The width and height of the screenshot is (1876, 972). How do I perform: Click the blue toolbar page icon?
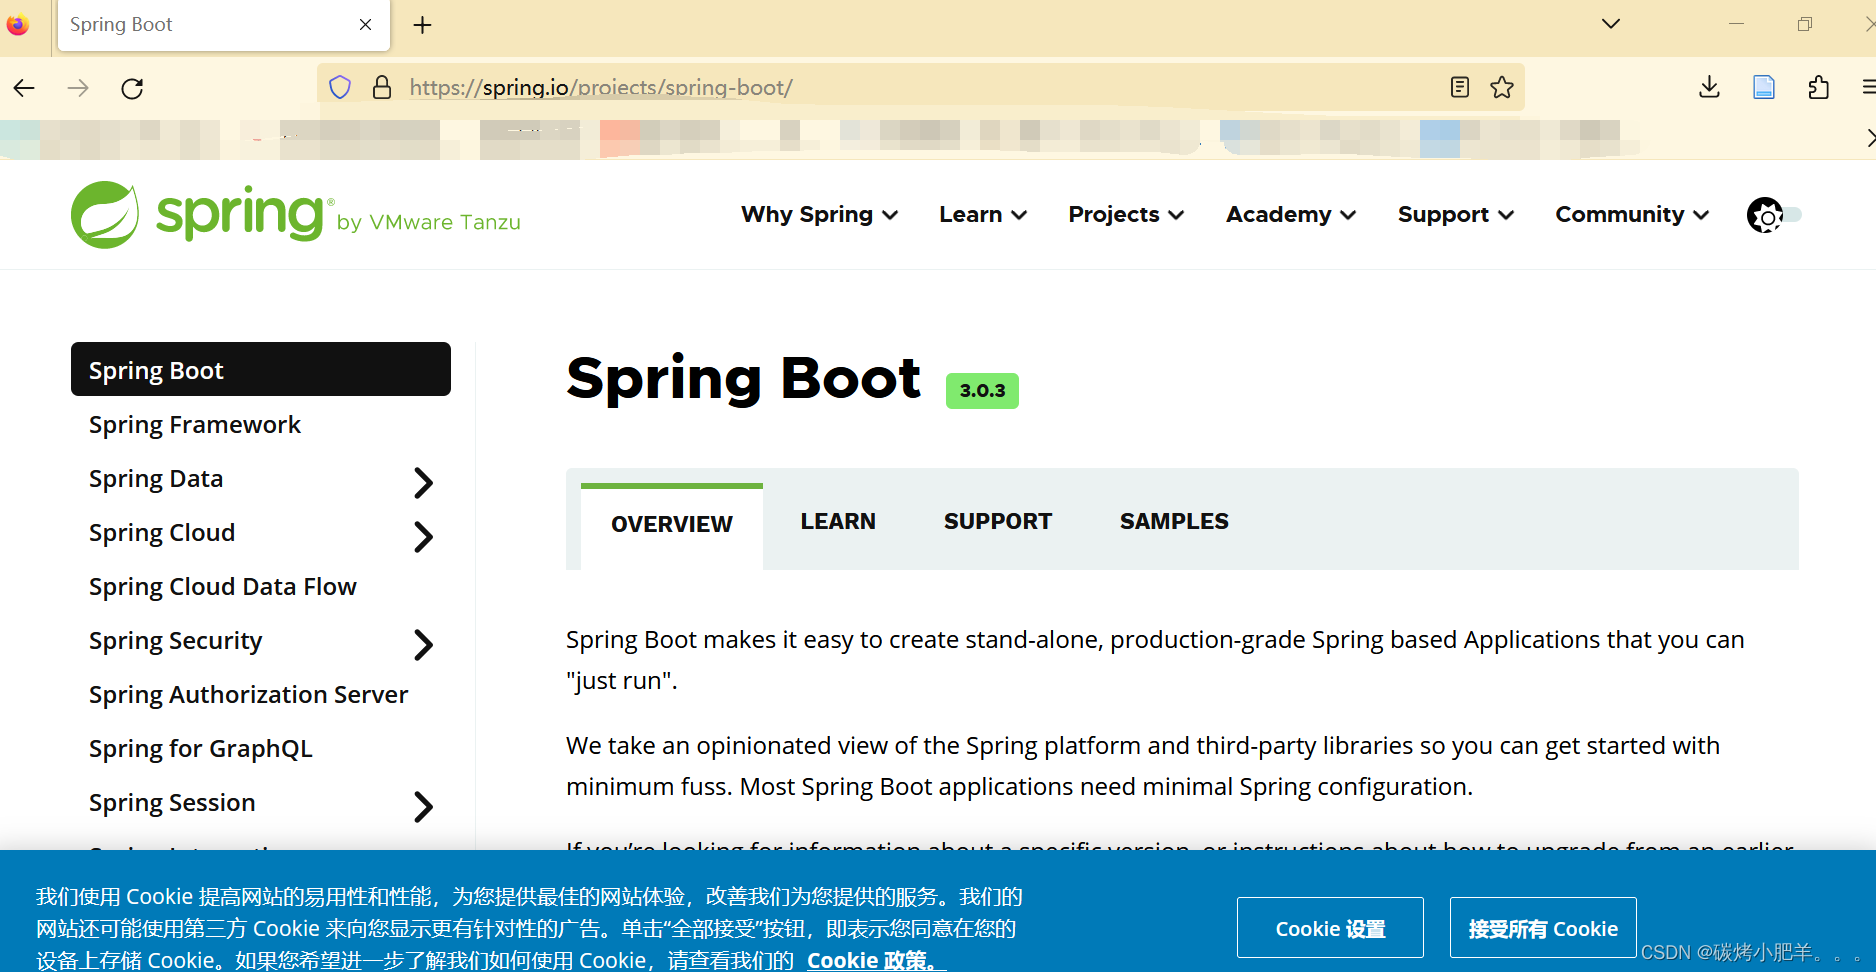pyautogui.click(x=1764, y=88)
